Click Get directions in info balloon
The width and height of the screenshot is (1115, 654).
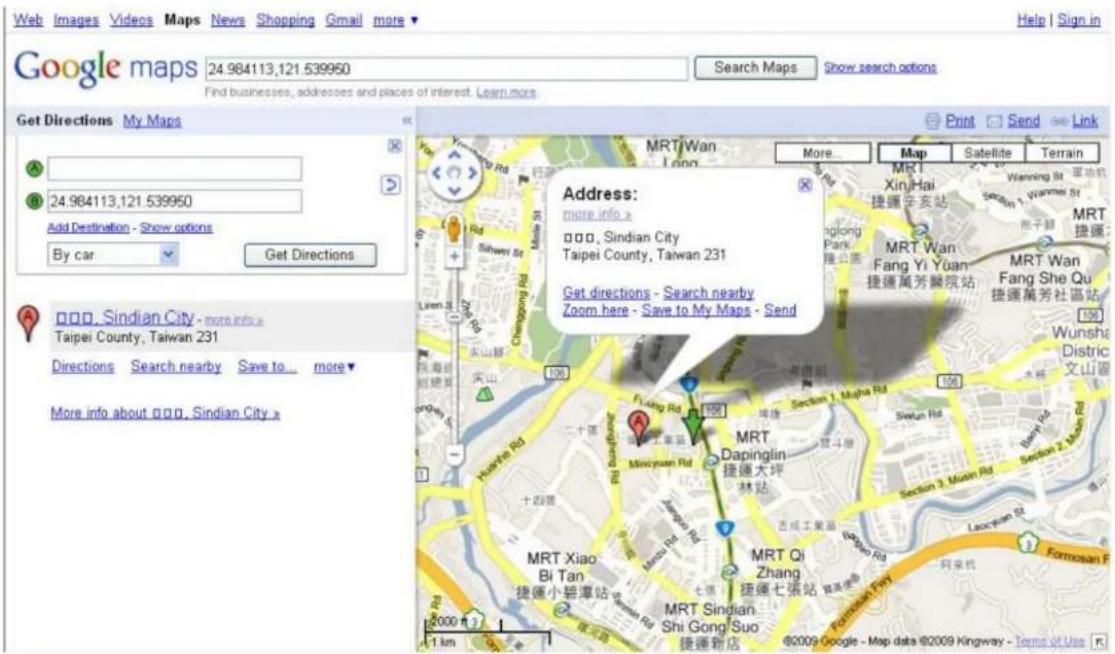pos(607,293)
